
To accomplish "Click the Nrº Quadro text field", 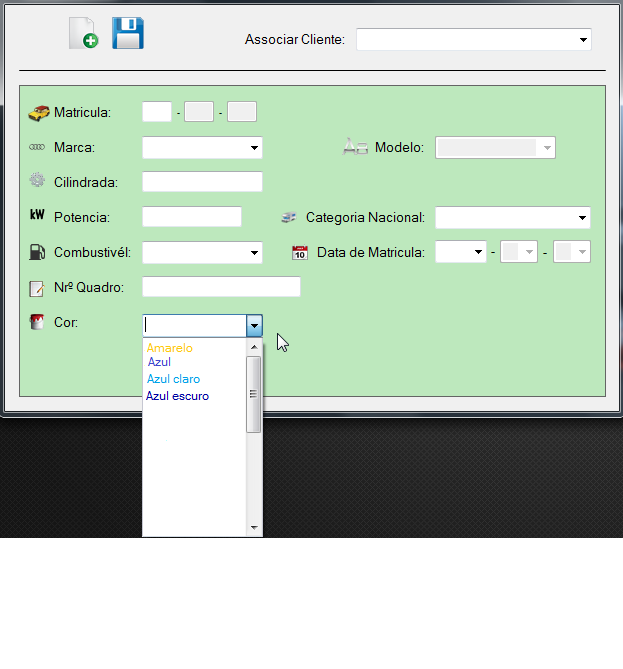I will pos(221,287).
